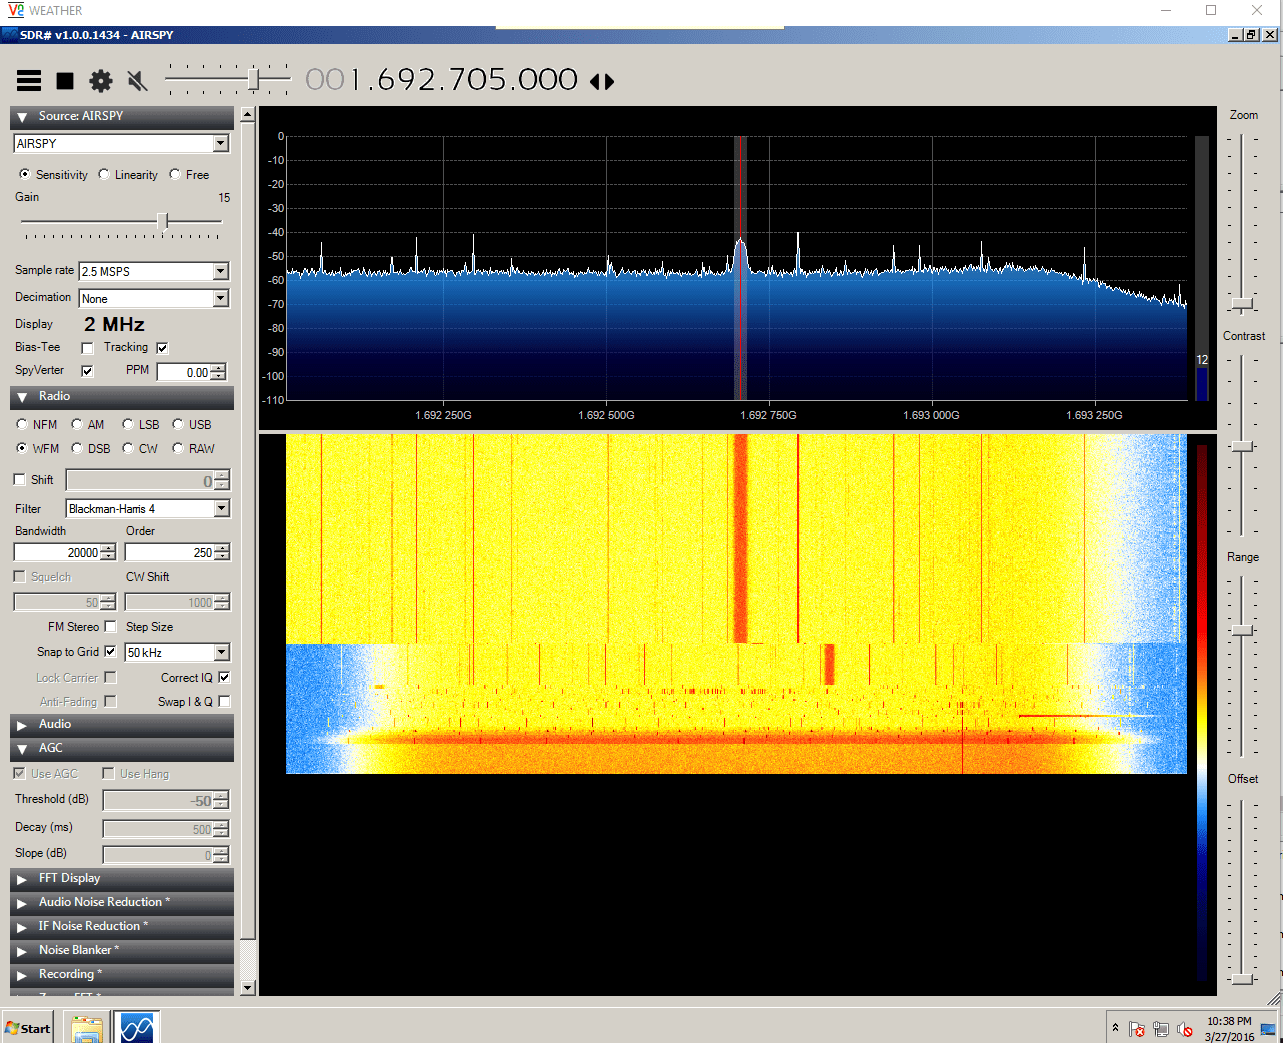Expand the Recording panel
Image resolution: width=1283 pixels, height=1043 pixels.
[x=122, y=975]
